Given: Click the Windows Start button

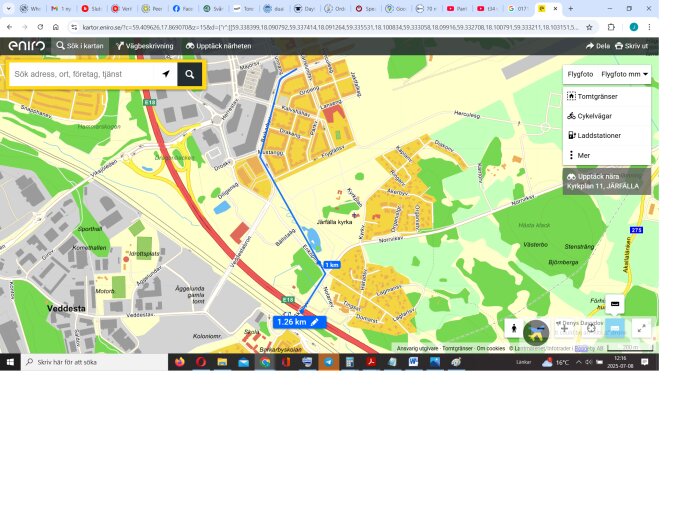Looking at the screenshot, I should tap(10, 362).
